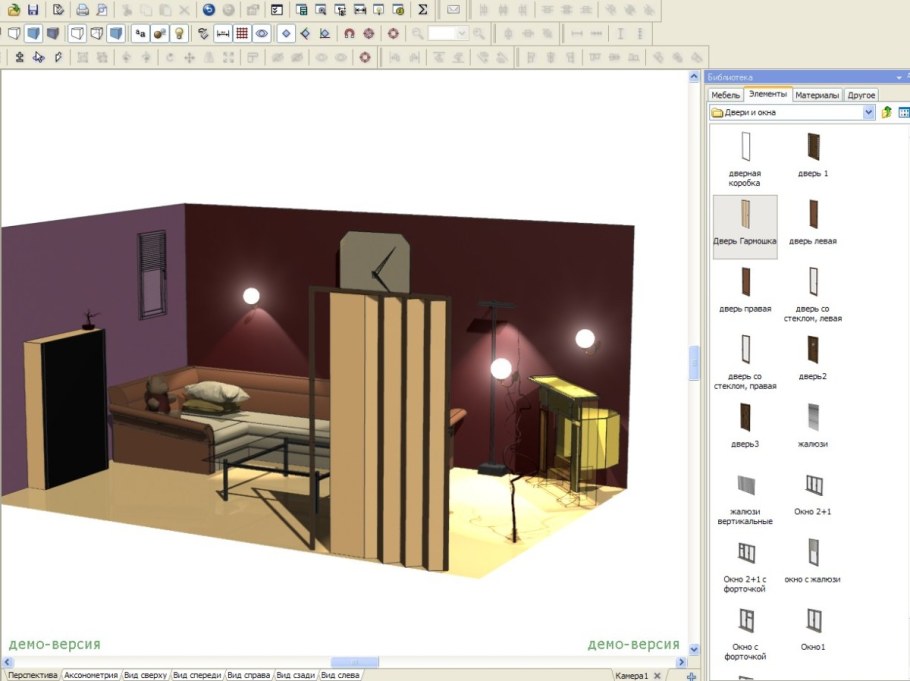Switch to the Материалы tab
This screenshot has height=681, width=910.
tap(817, 95)
